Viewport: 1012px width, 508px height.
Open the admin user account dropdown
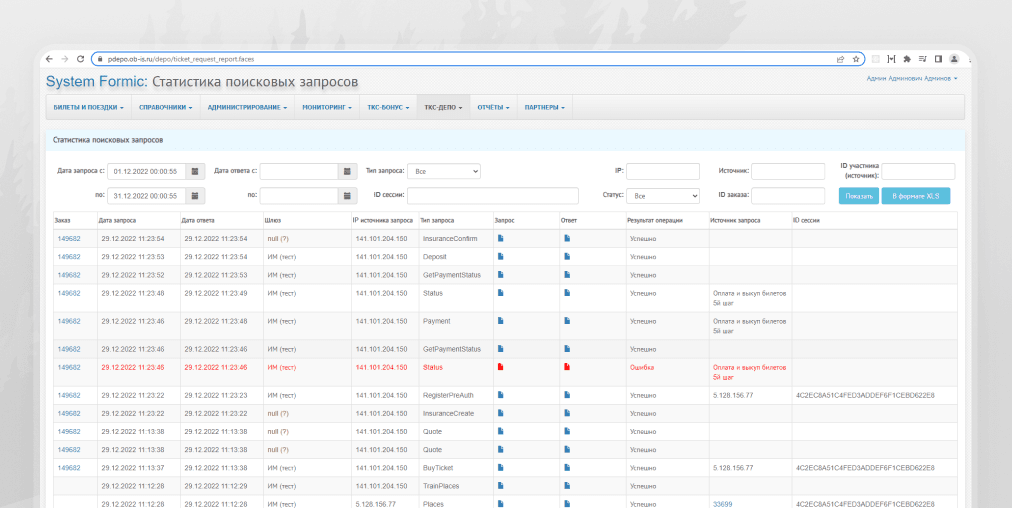[x=911, y=78]
